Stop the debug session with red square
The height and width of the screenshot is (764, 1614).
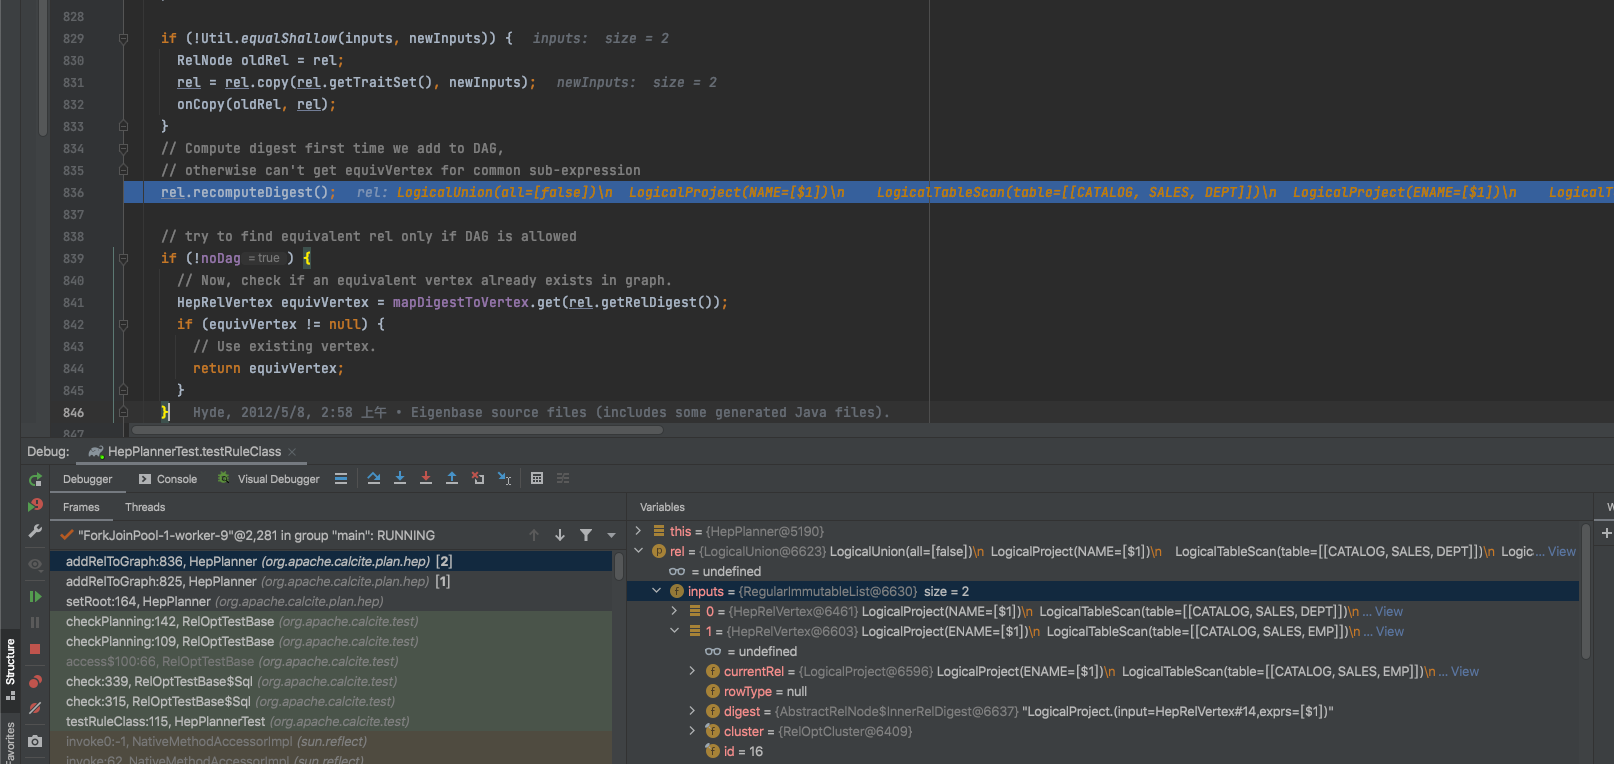(35, 649)
